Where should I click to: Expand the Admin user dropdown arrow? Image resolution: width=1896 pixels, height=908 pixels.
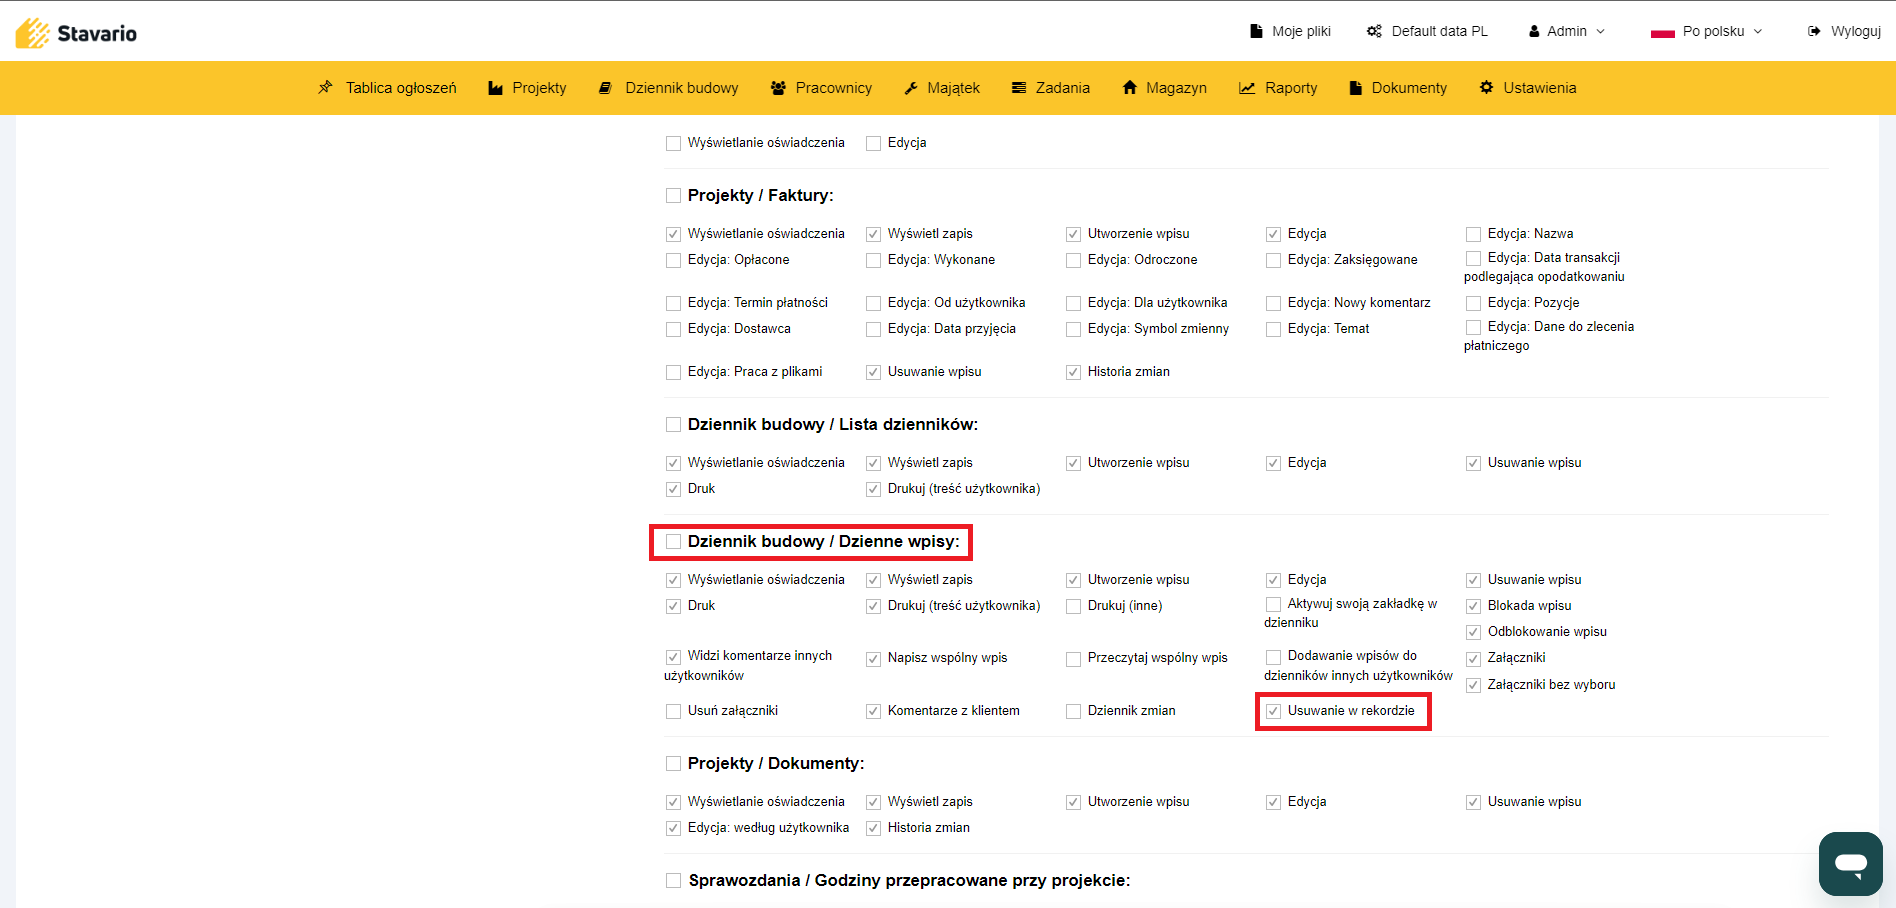point(1600,31)
